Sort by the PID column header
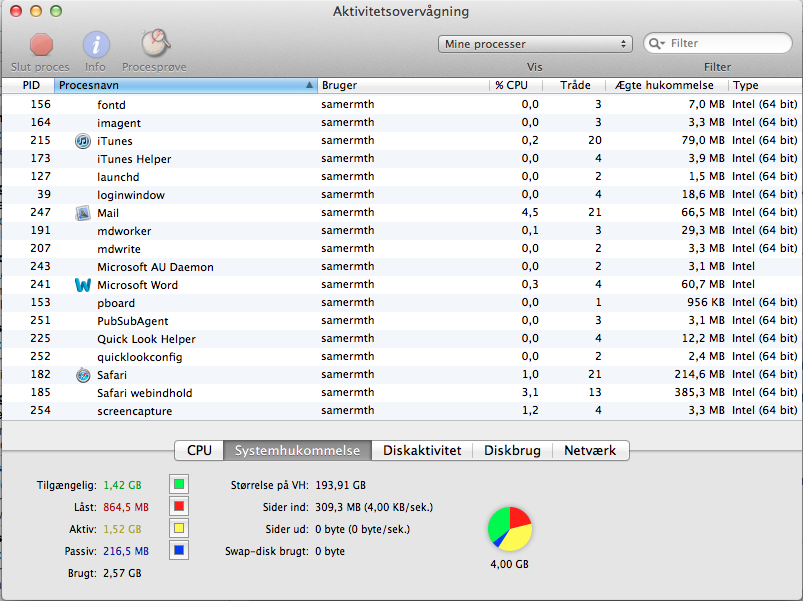 [29, 85]
